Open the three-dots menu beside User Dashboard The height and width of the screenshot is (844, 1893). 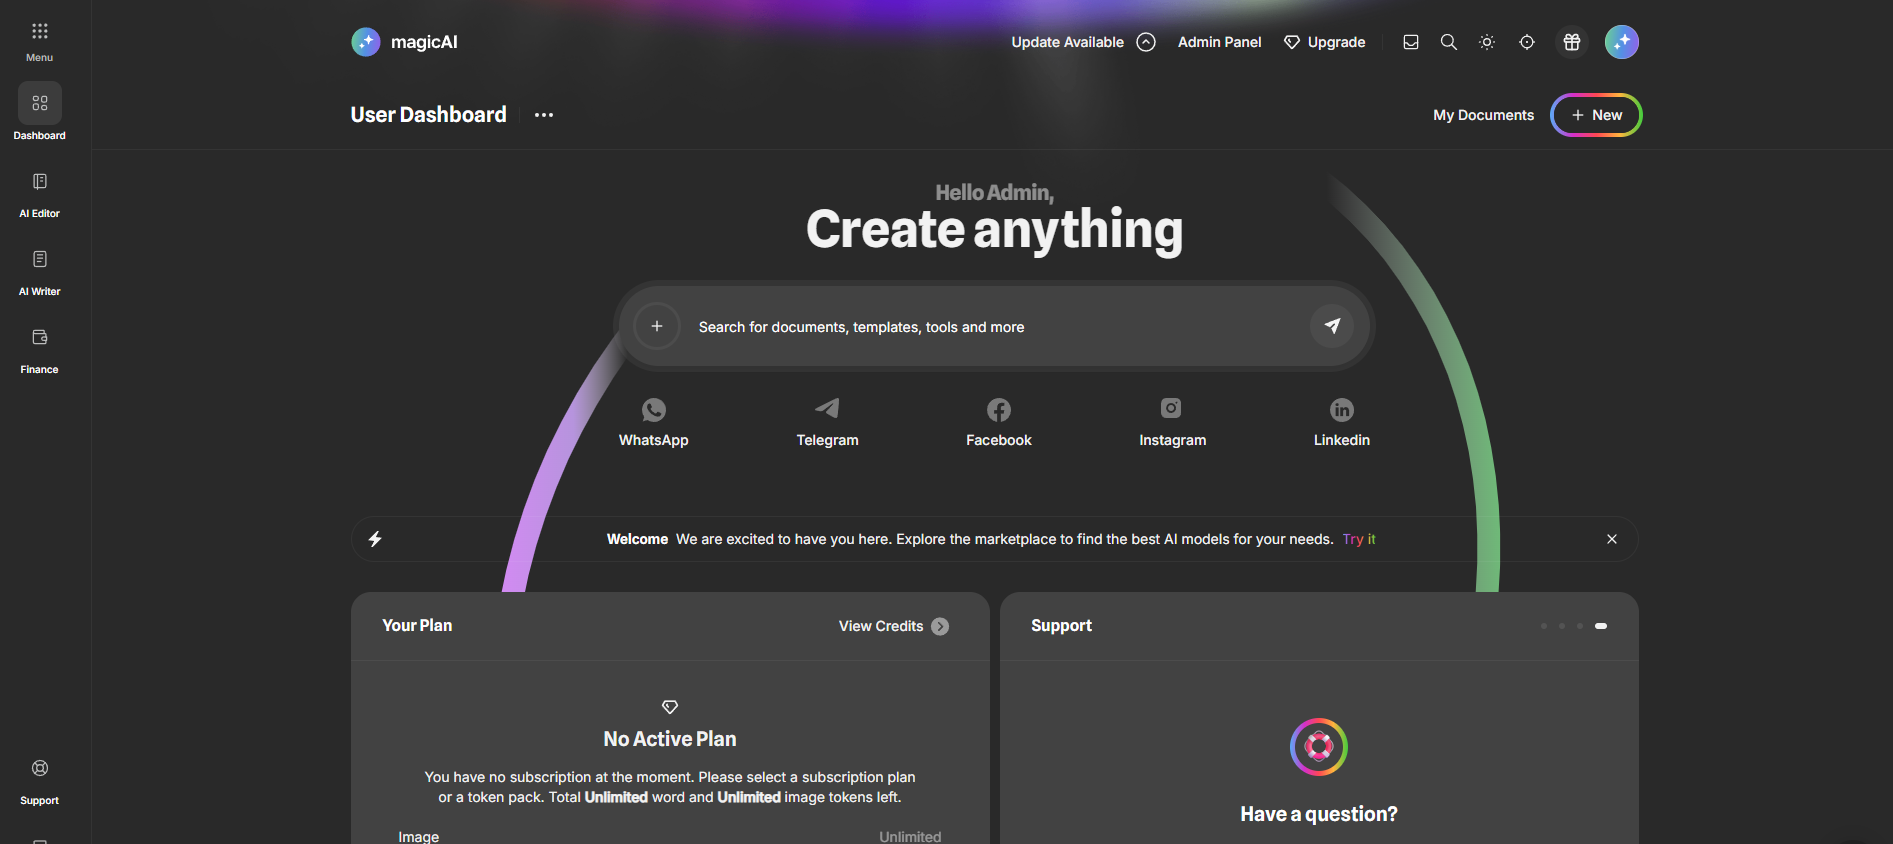[544, 115]
